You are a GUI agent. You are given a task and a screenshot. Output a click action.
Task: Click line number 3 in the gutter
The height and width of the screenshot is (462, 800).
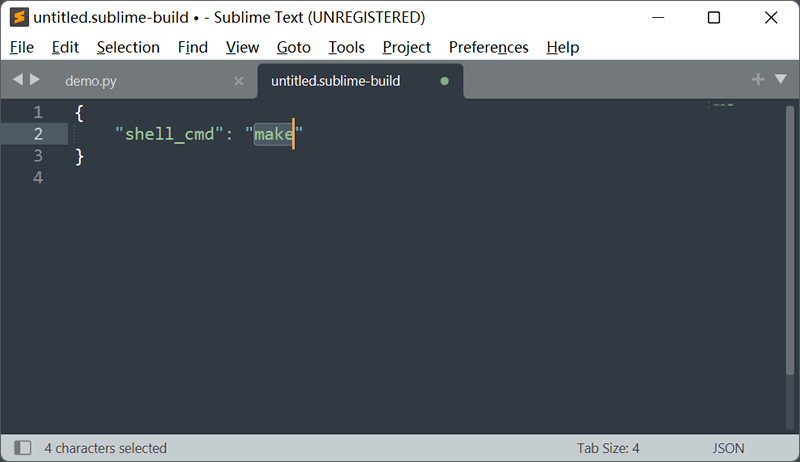pos(38,156)
